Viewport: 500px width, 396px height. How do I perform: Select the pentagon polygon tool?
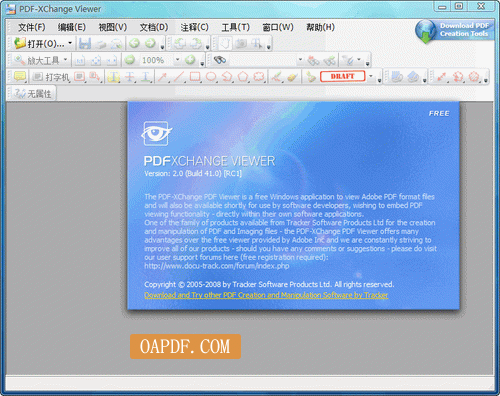tap(243, 77)
